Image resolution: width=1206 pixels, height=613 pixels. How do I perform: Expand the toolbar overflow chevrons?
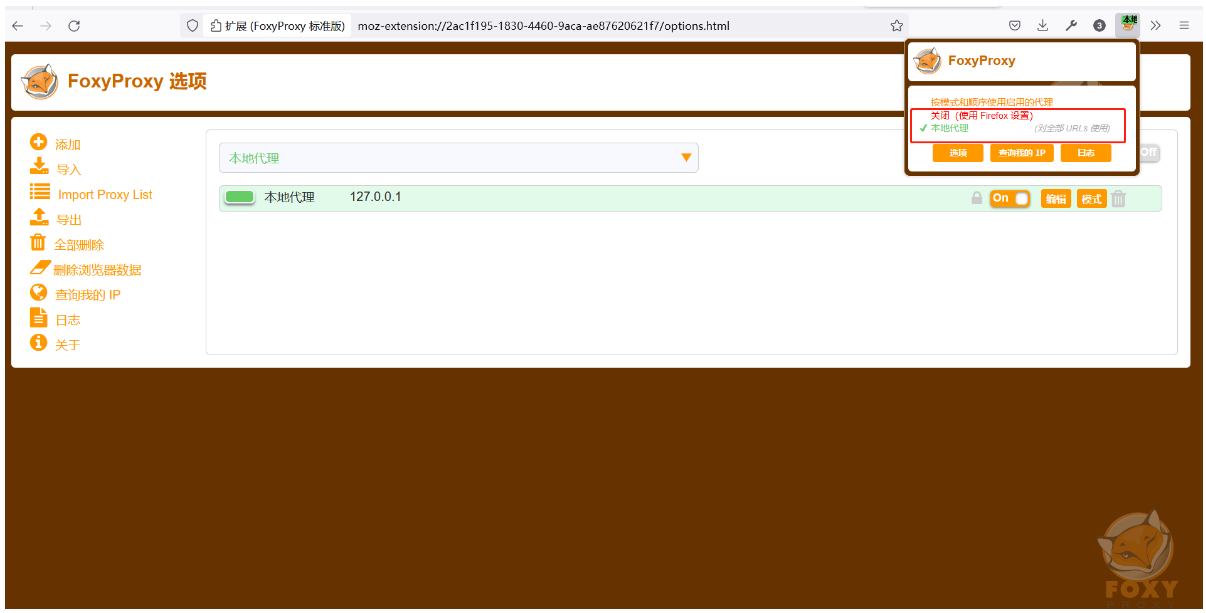[x=1156, y=26]
